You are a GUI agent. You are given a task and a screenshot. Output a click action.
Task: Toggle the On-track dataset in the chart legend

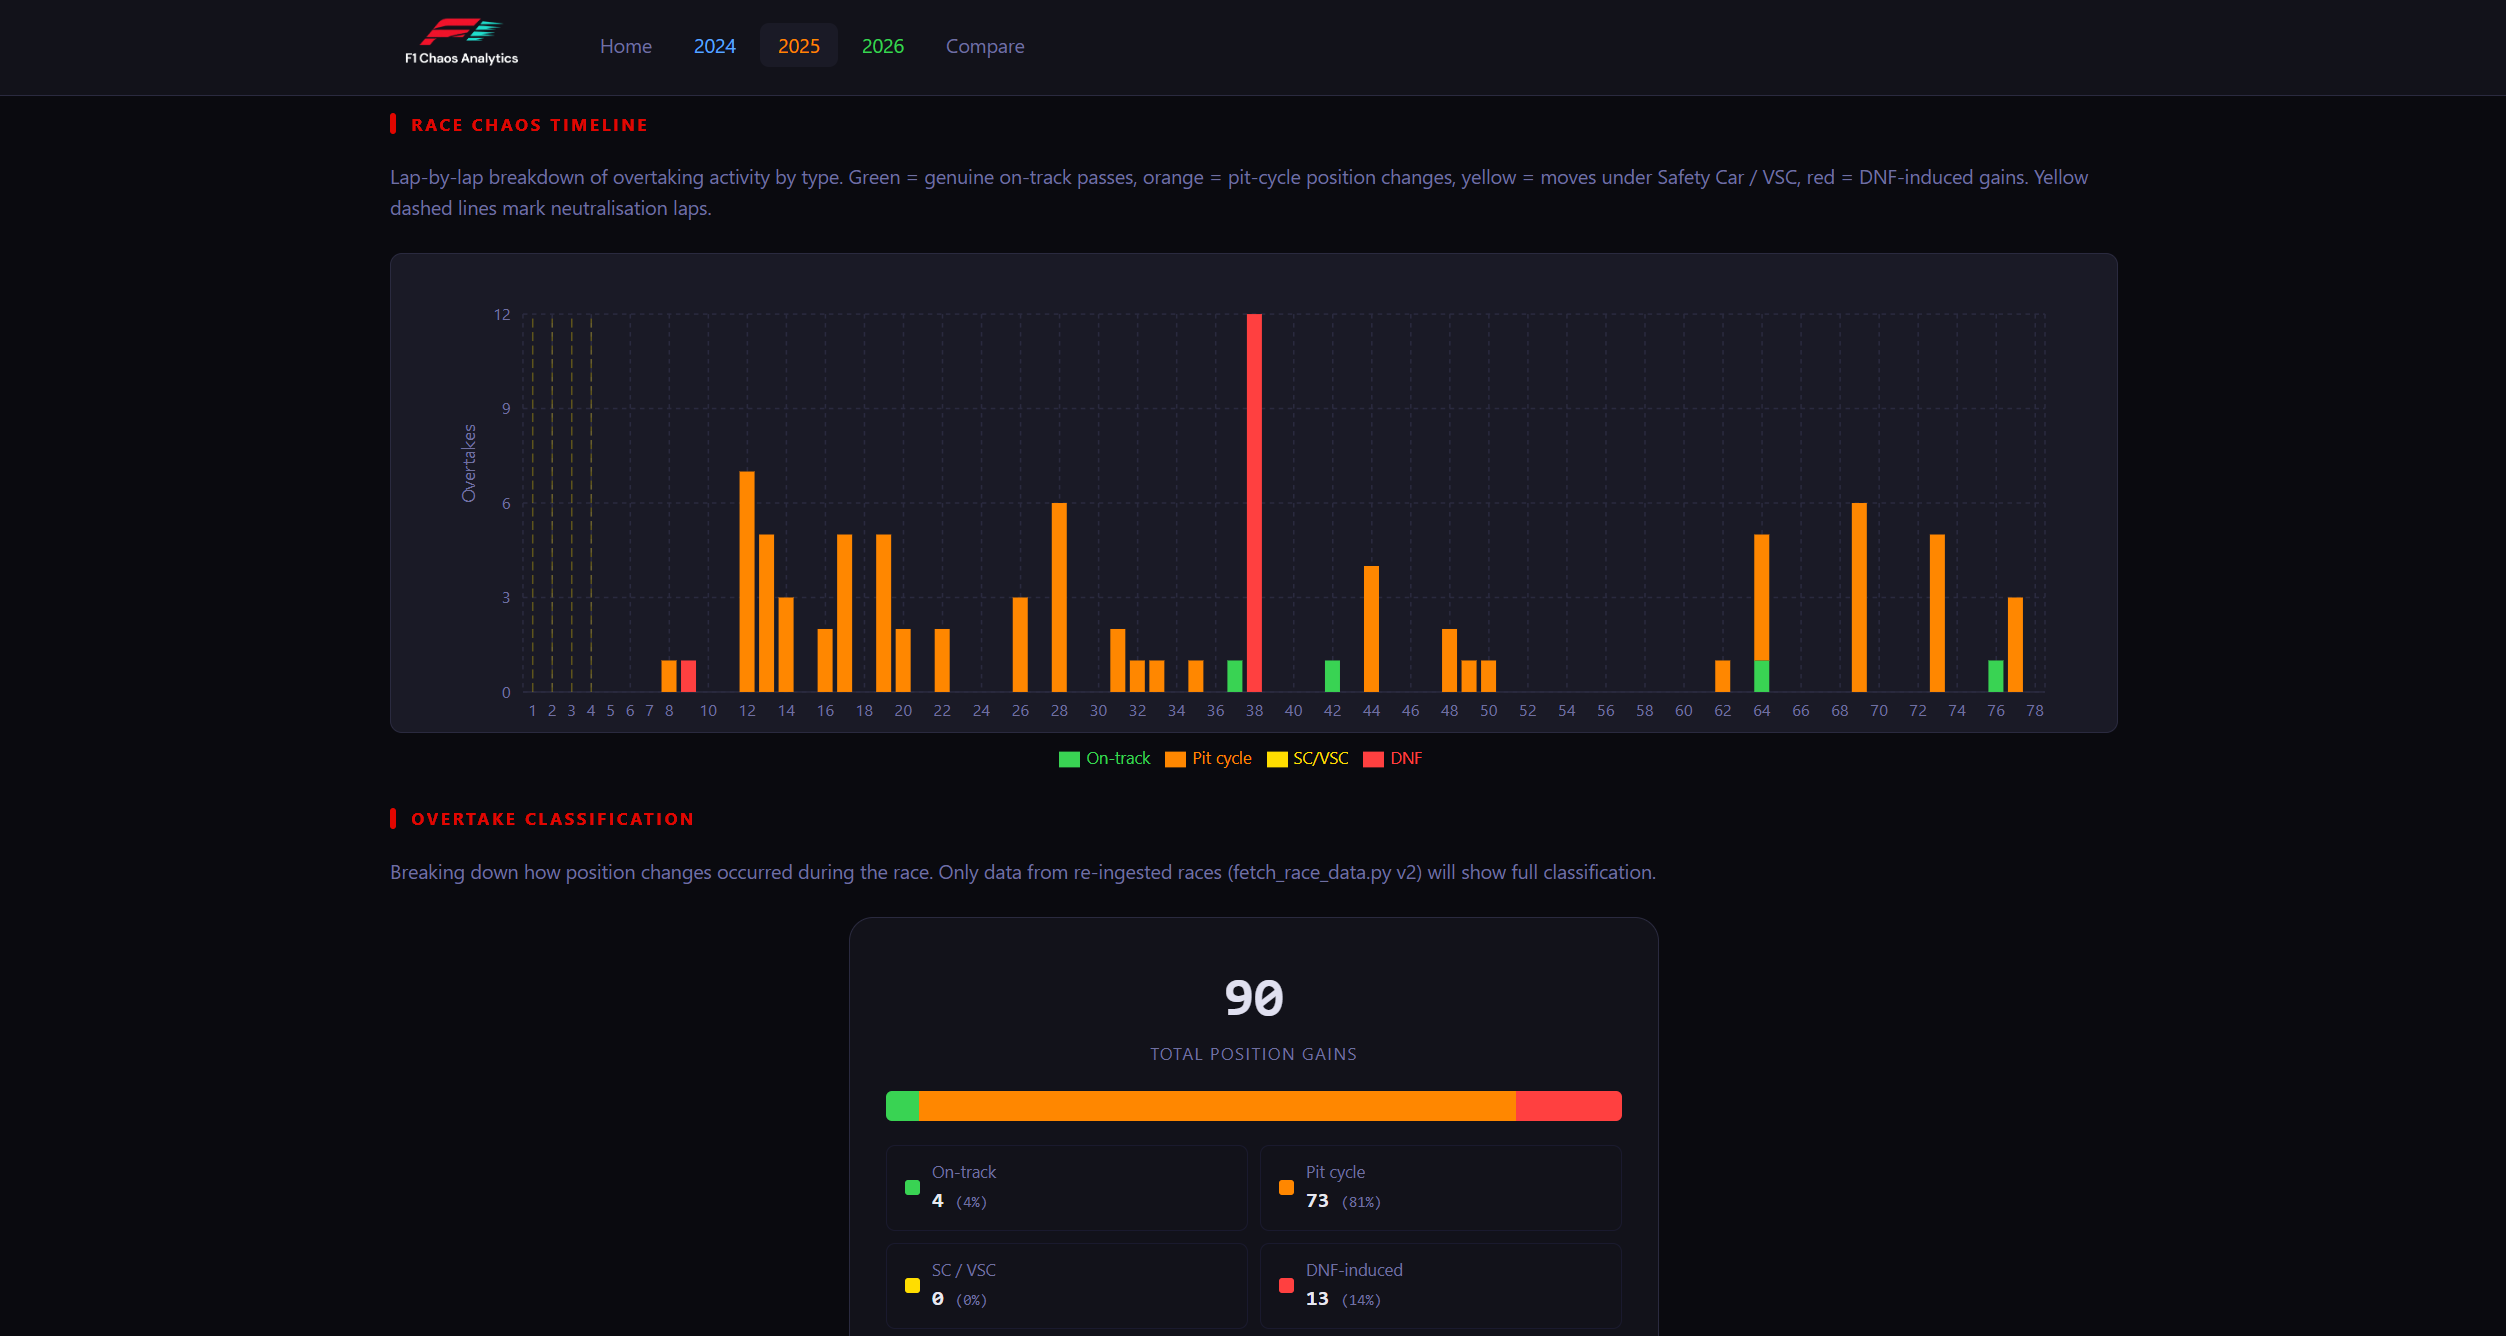(x=1104, y=758)
